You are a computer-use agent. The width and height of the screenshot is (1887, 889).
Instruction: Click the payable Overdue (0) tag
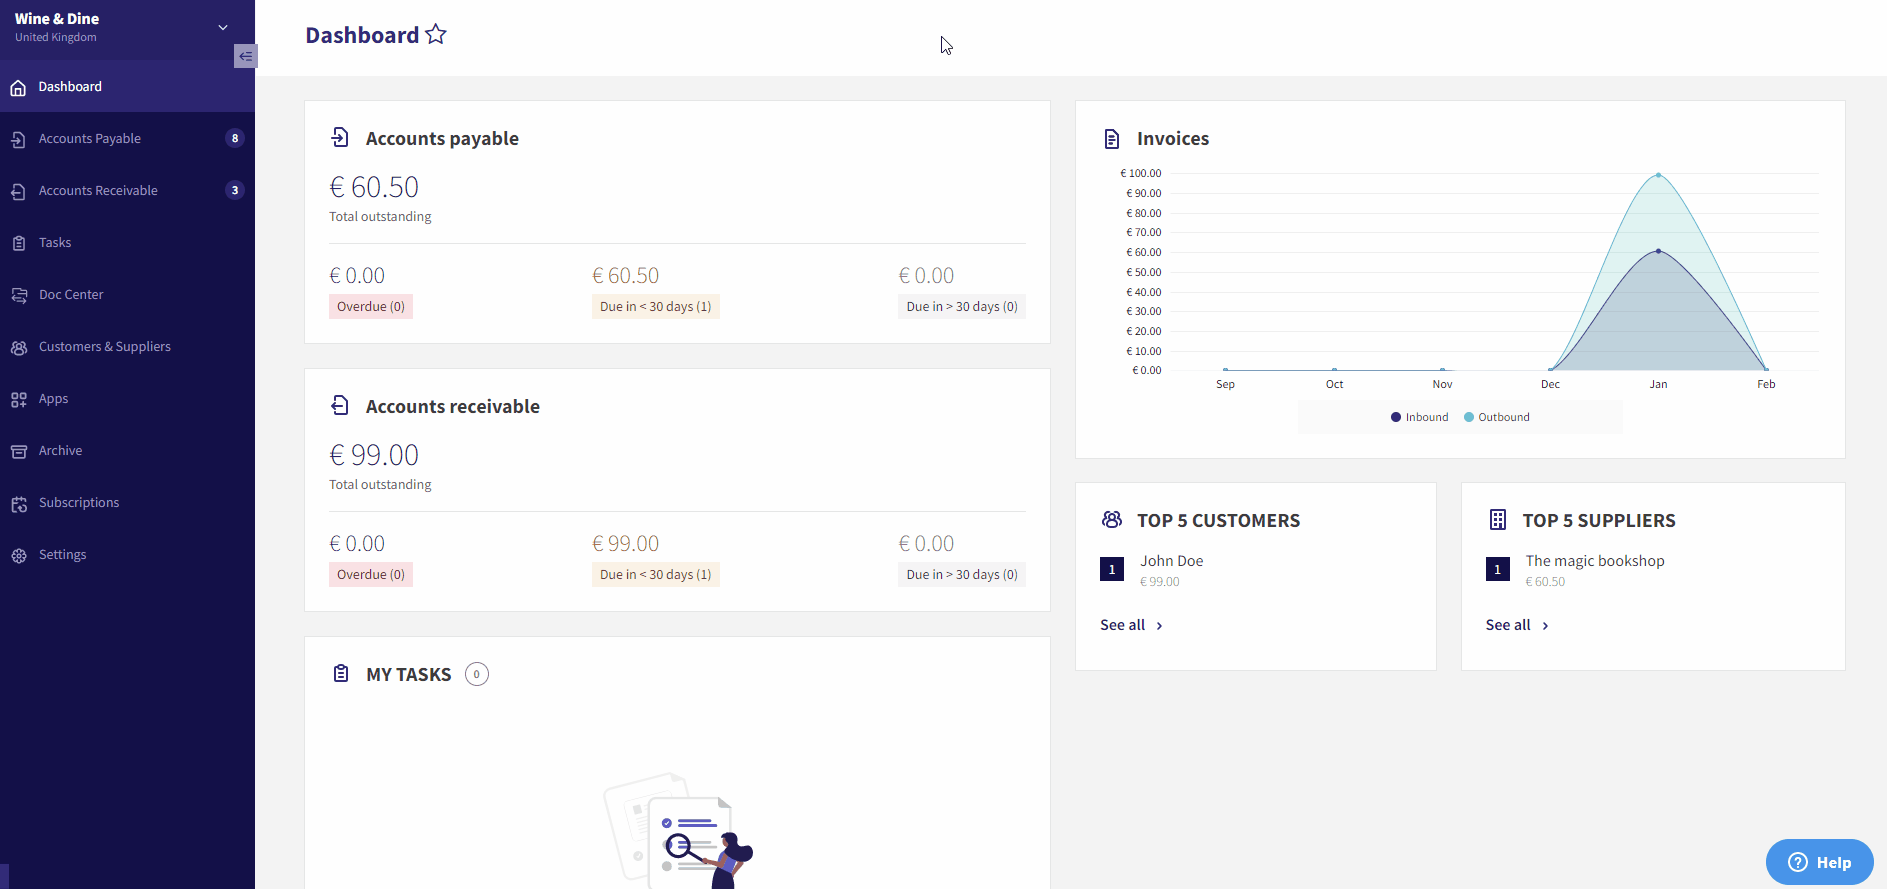click(x=371, y=307)
